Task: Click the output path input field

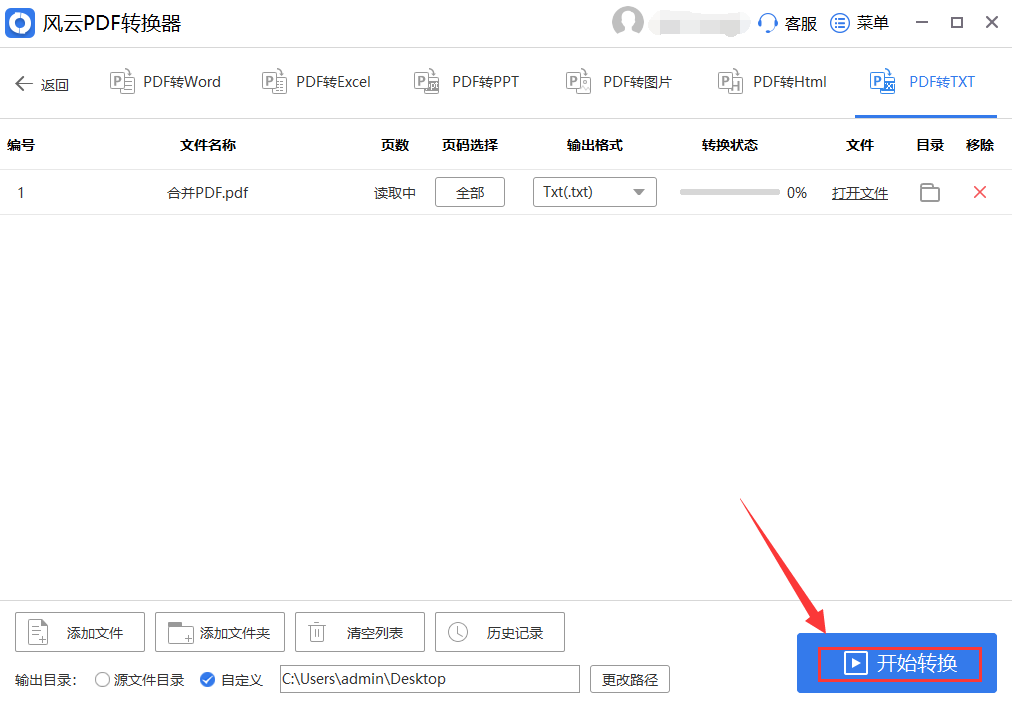Action: [430, 679]
